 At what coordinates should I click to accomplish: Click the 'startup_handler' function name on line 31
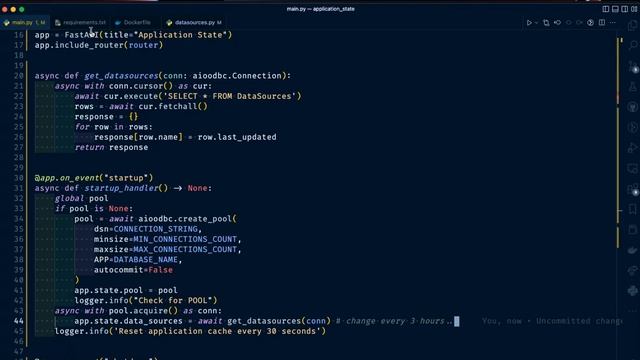pyautogui.click(x=121, y=188)
